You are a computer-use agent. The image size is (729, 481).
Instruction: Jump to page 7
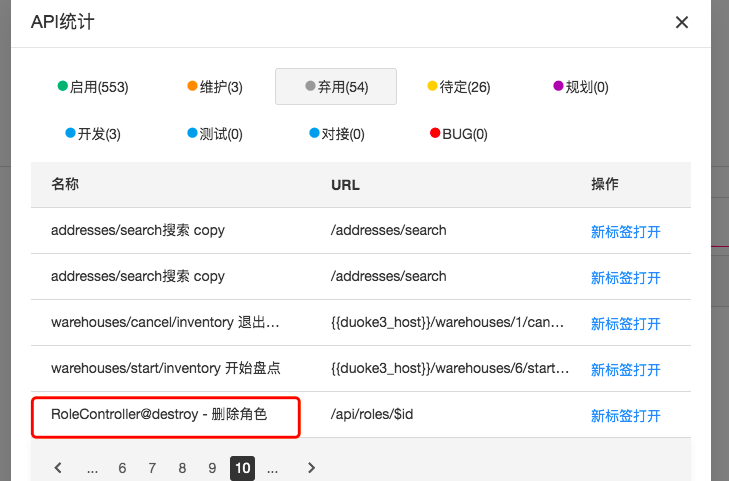click(x=152, y=468)
